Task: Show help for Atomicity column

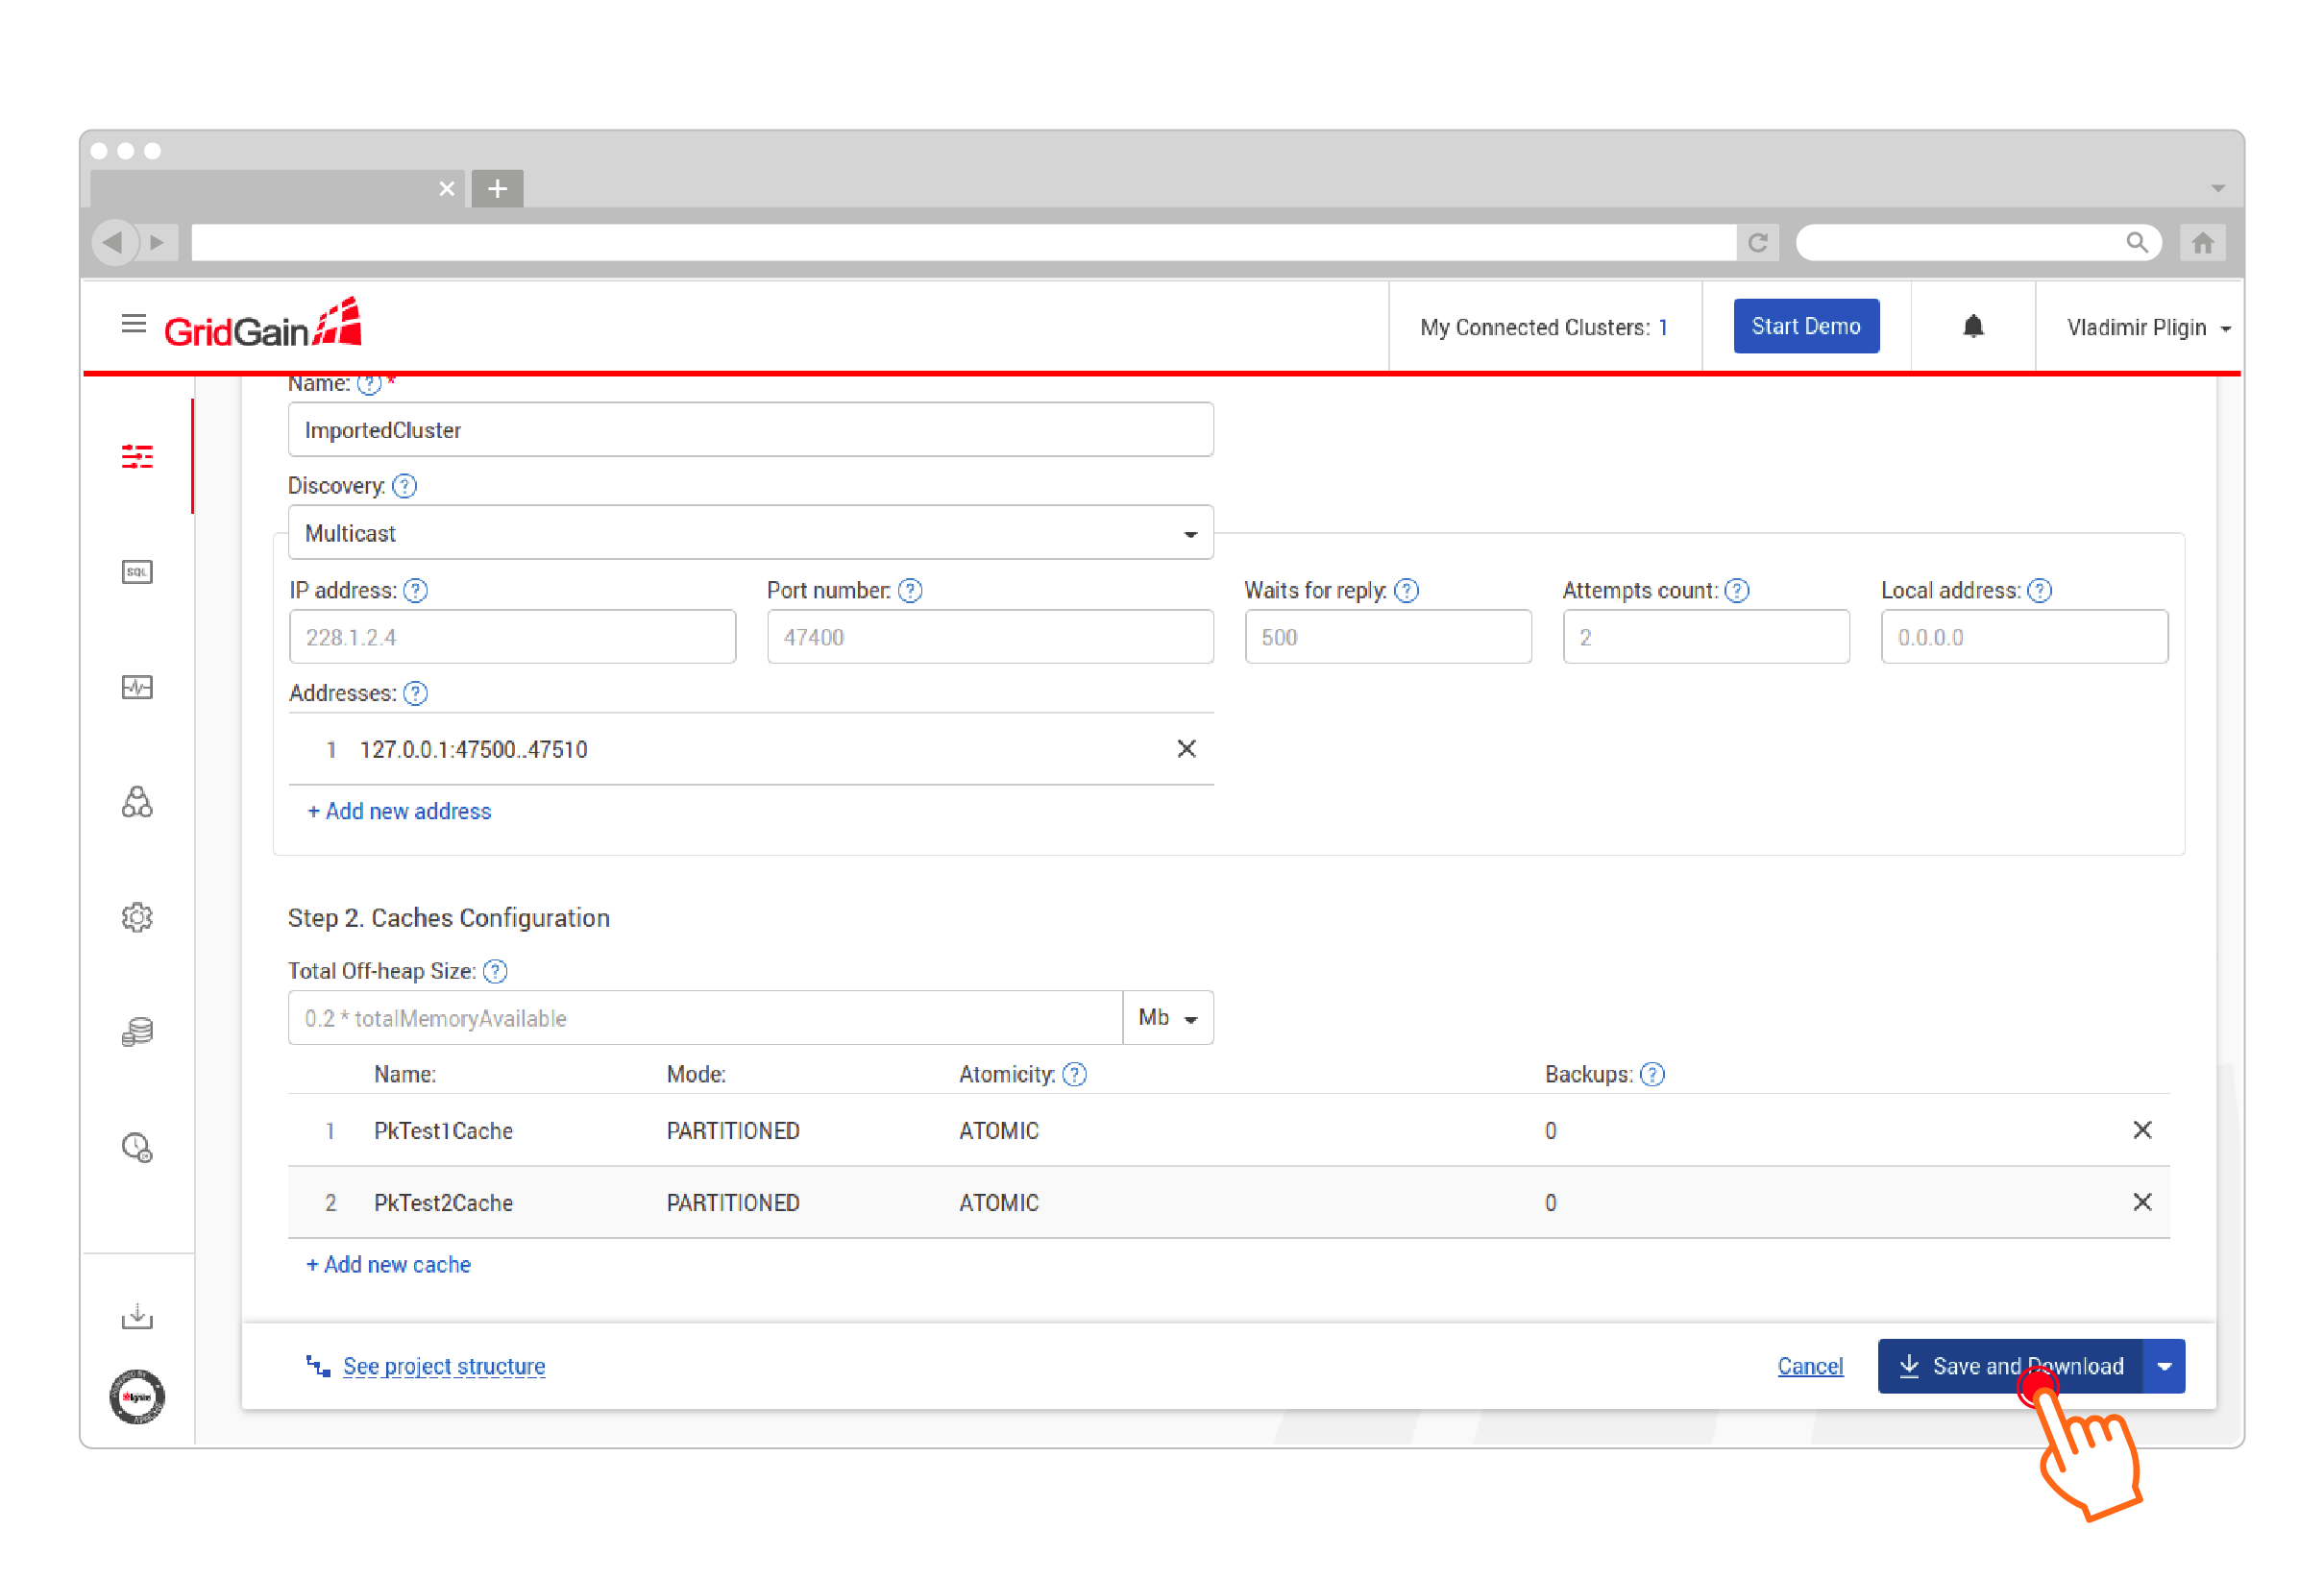Action: click(x=1074, y=1074)
